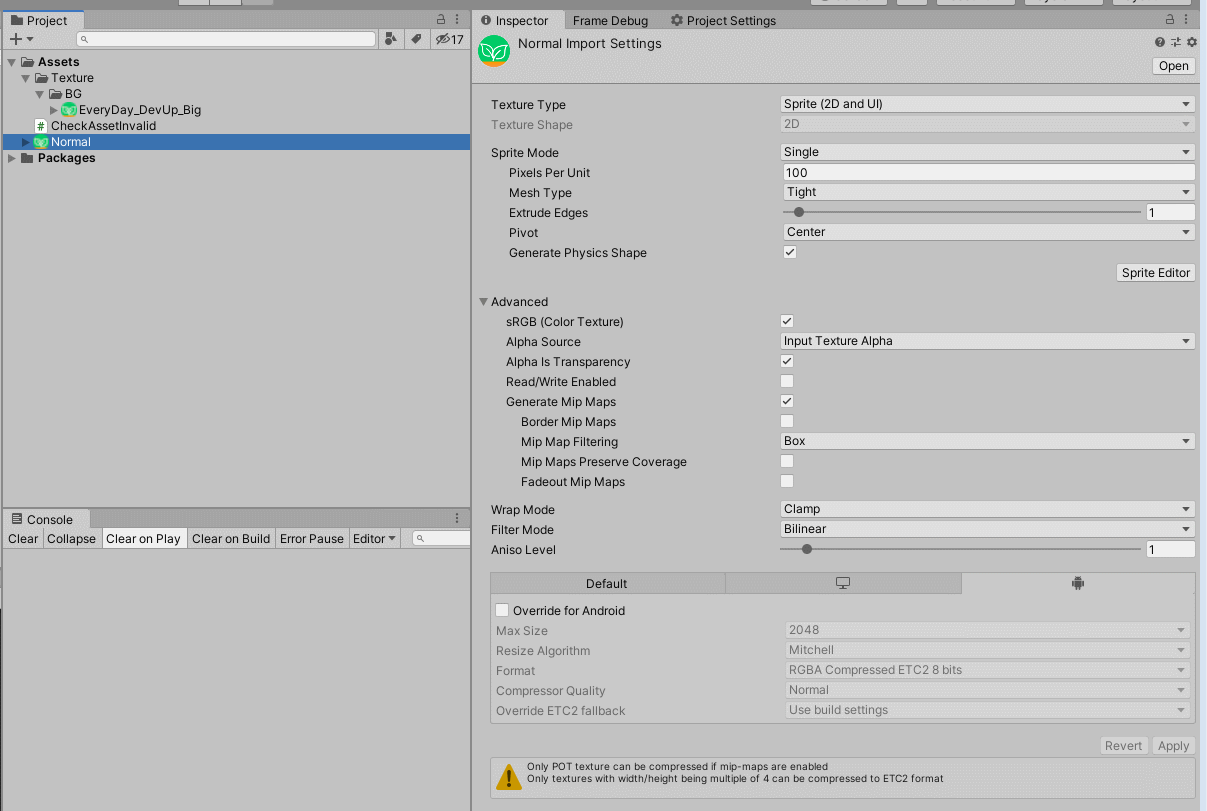Toggle Console Collapse button
This screenshot has height=811, width=1207.
(72, 538)
